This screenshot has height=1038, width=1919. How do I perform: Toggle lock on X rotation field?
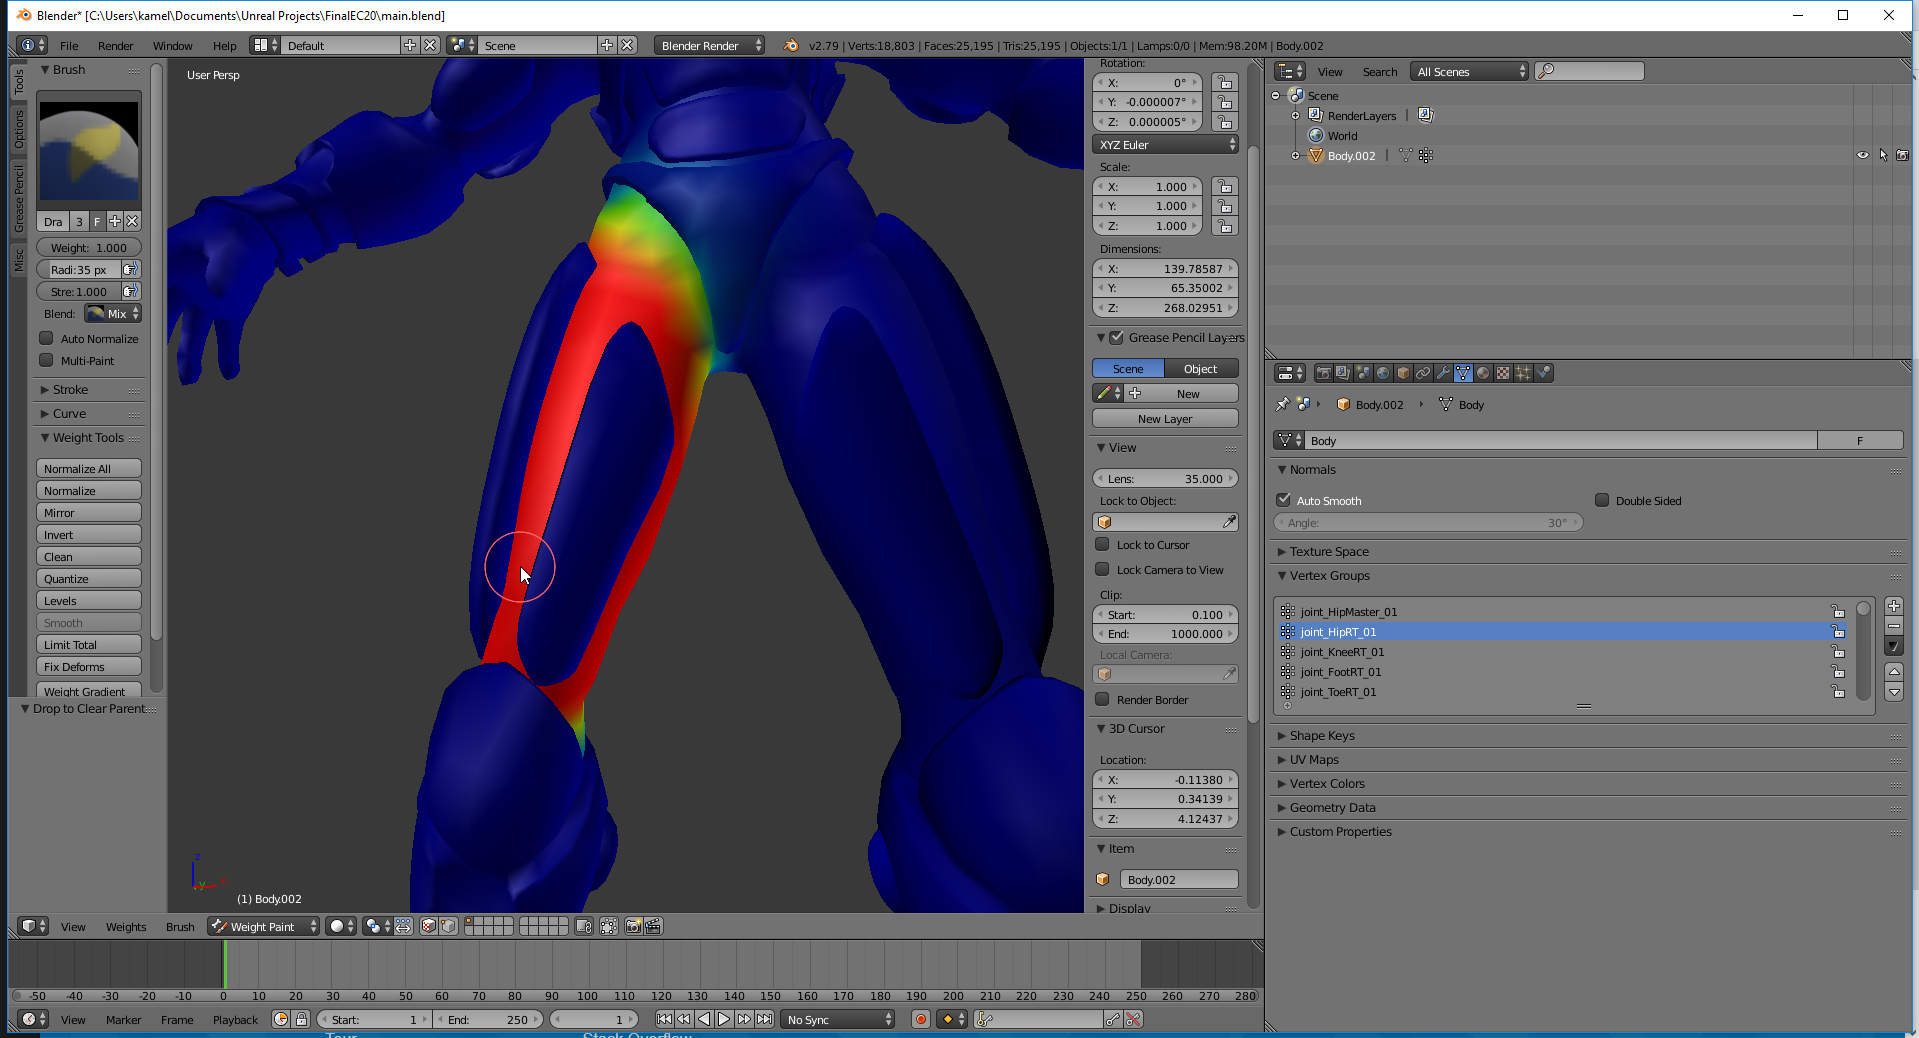(1225, 82)
